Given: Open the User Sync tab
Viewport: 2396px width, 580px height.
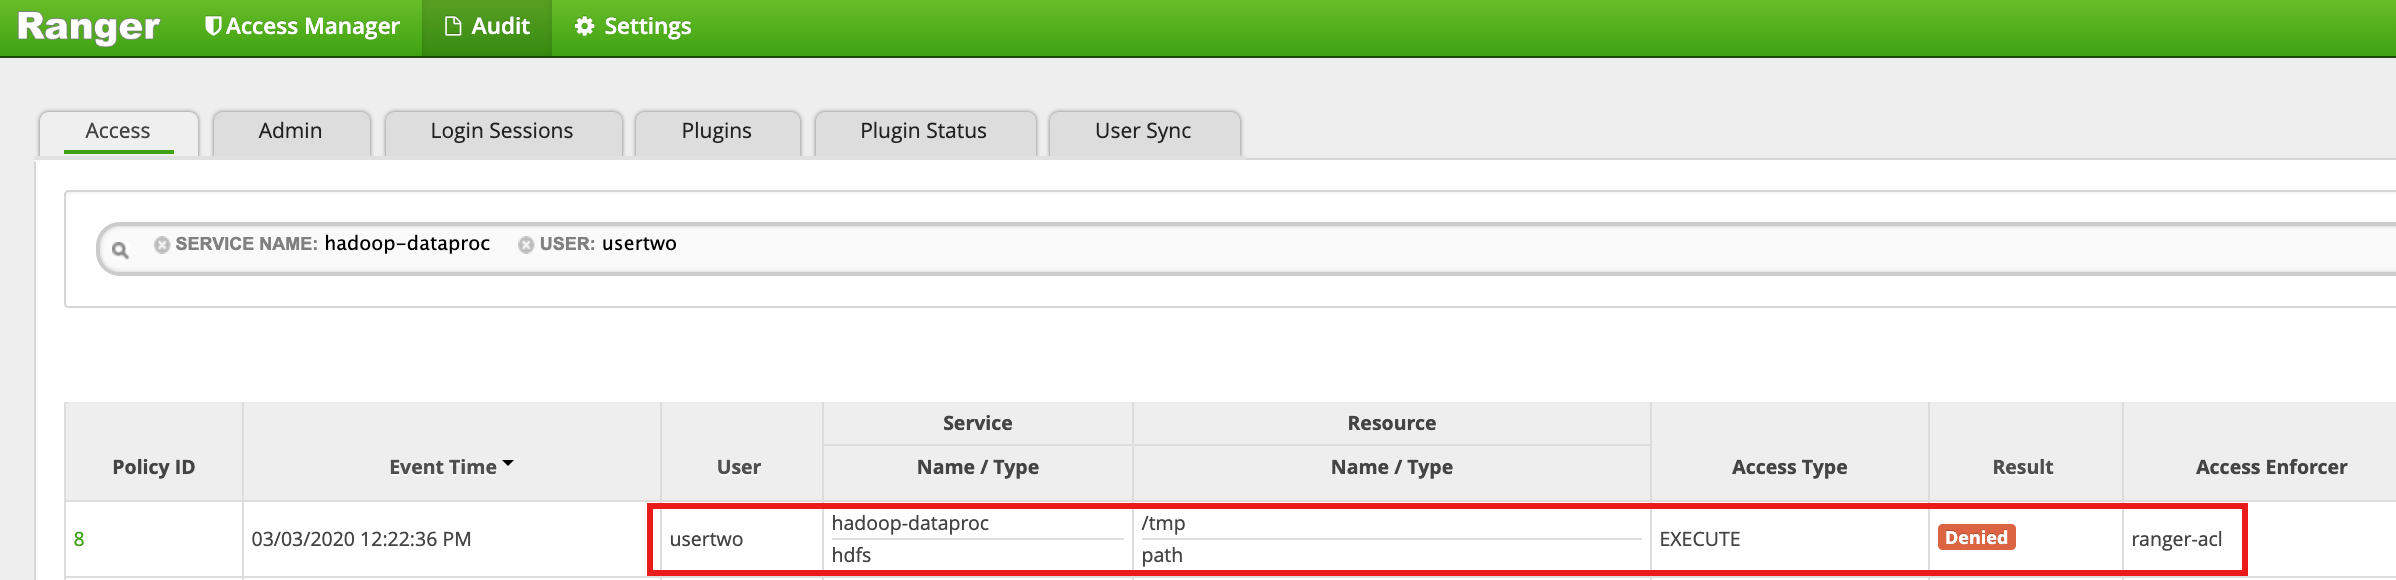Looking at the screenshot, I should click(1143, 131).
